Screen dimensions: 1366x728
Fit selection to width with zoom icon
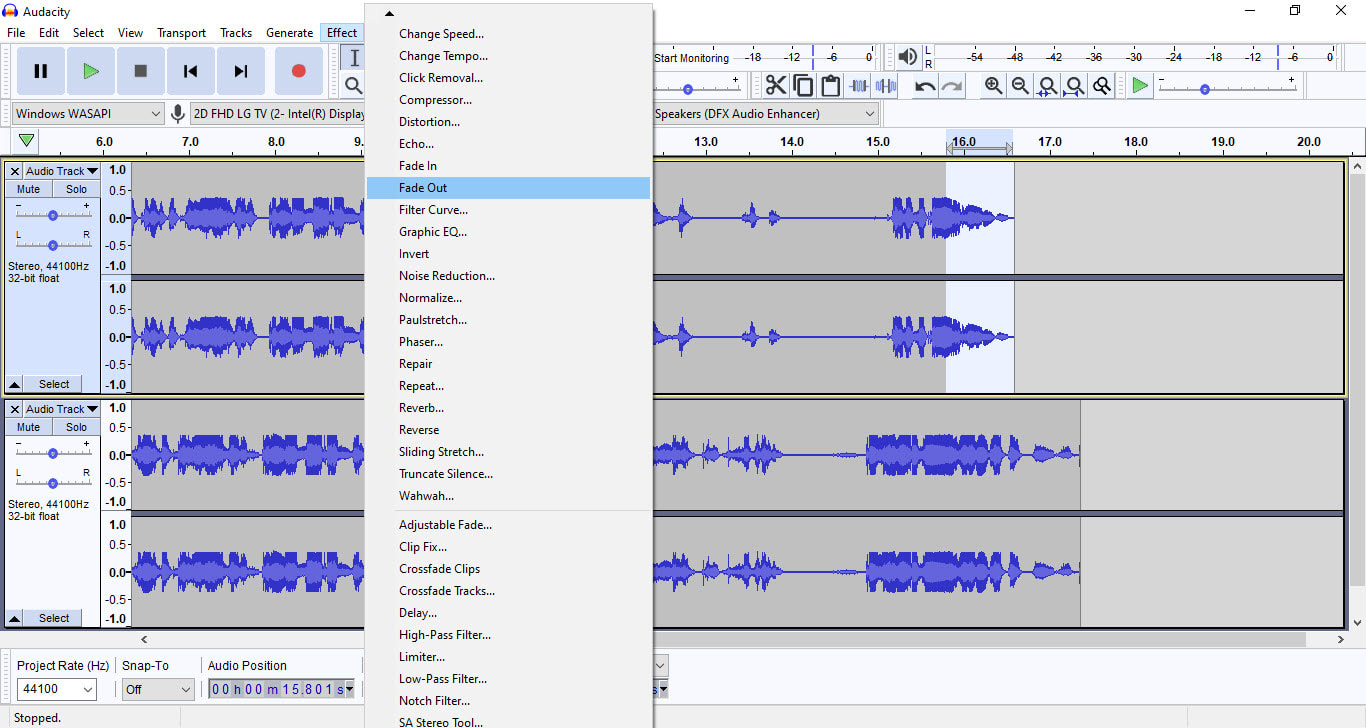coord(1047,86)
